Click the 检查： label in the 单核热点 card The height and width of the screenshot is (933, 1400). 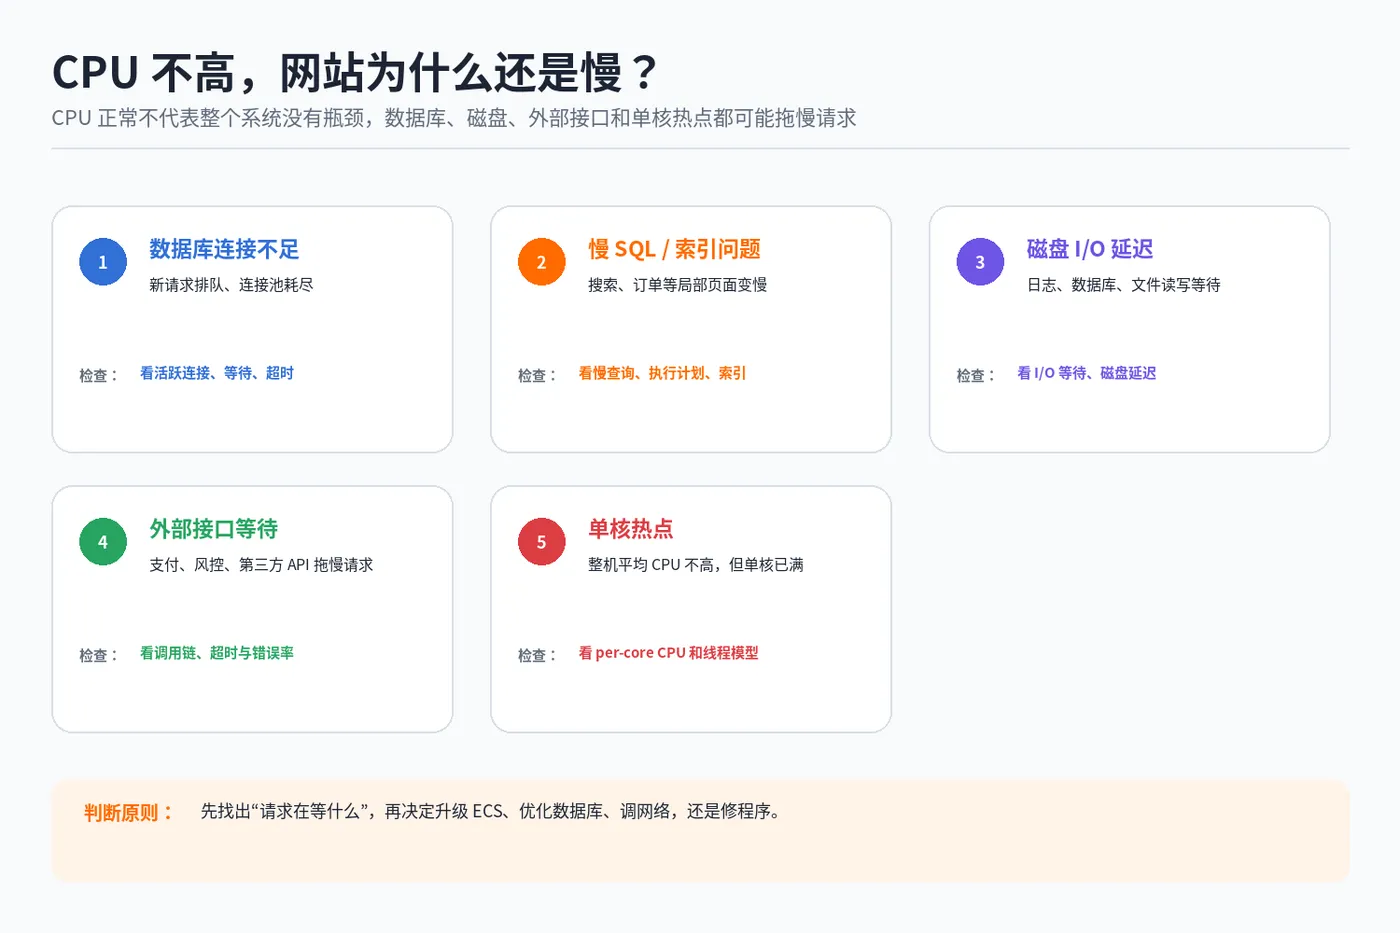pos(538,655)
